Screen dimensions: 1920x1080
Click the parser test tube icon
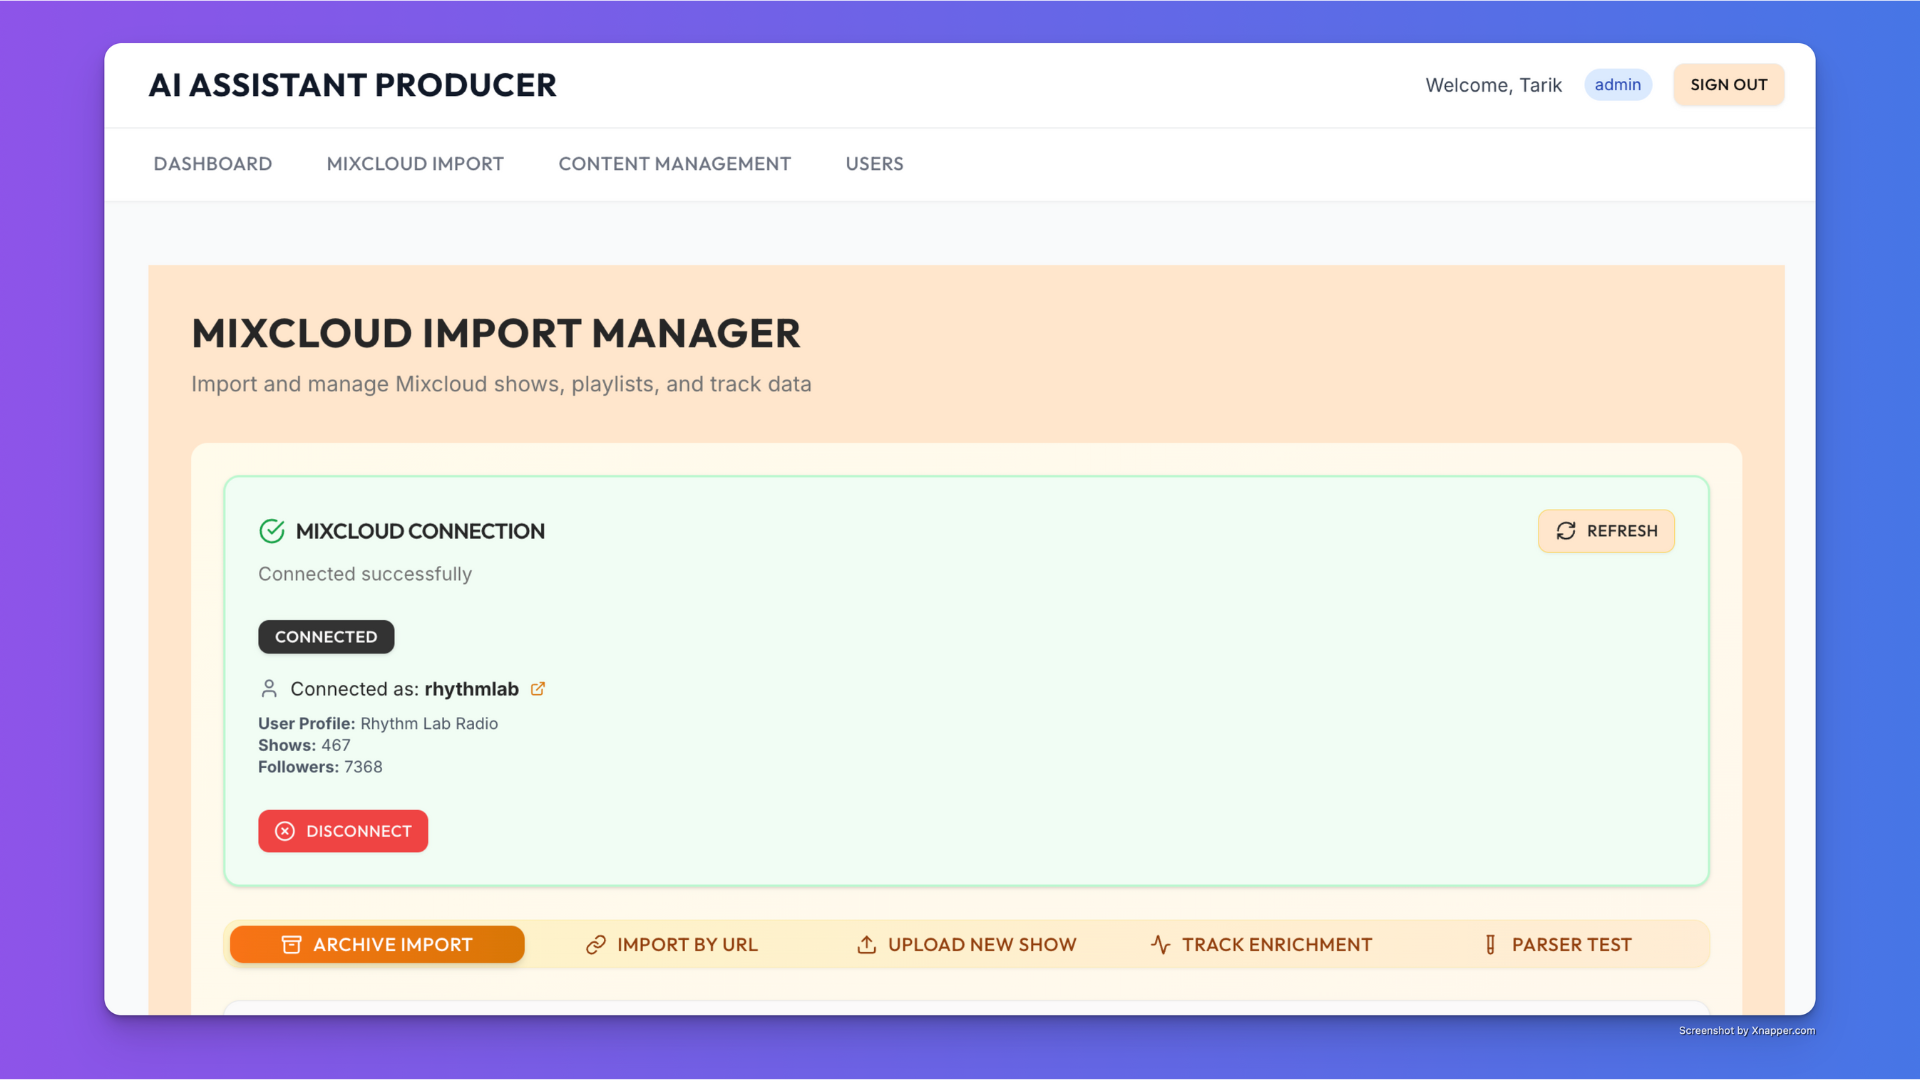coord(1490,945)
